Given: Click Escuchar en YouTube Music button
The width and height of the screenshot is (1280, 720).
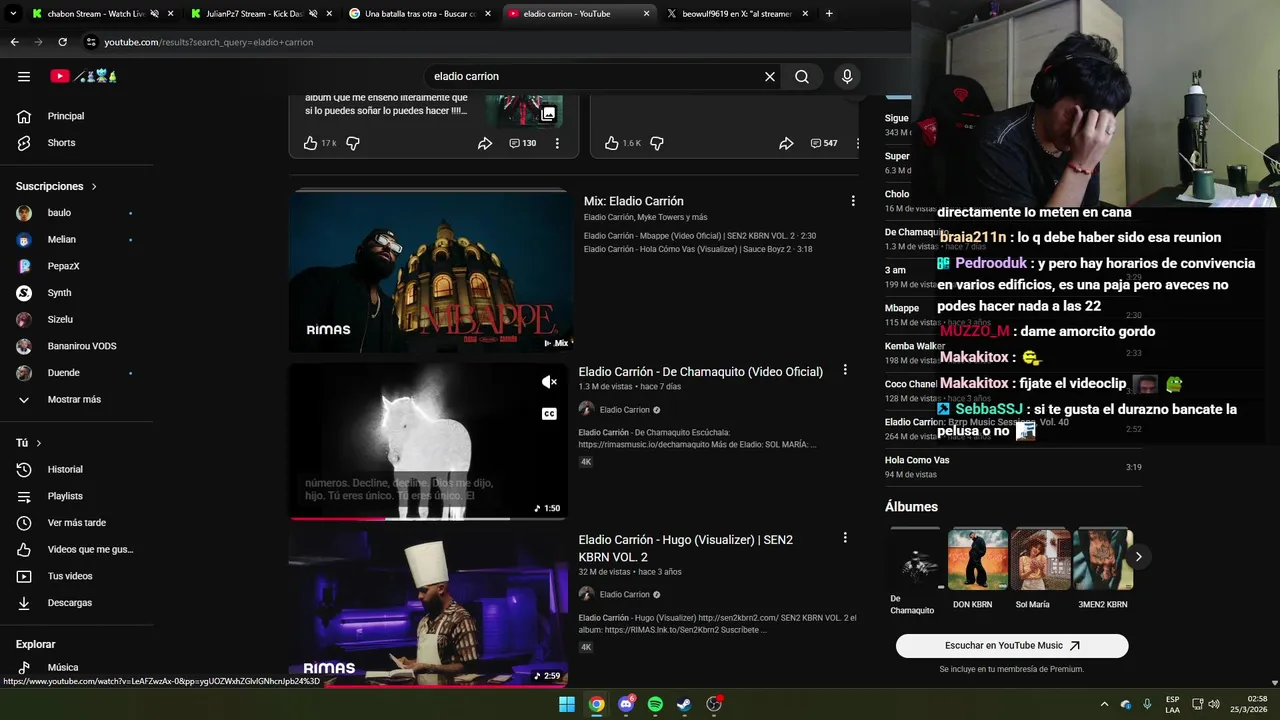Looking at the screenshot, I should click(x=1012, y=646).
